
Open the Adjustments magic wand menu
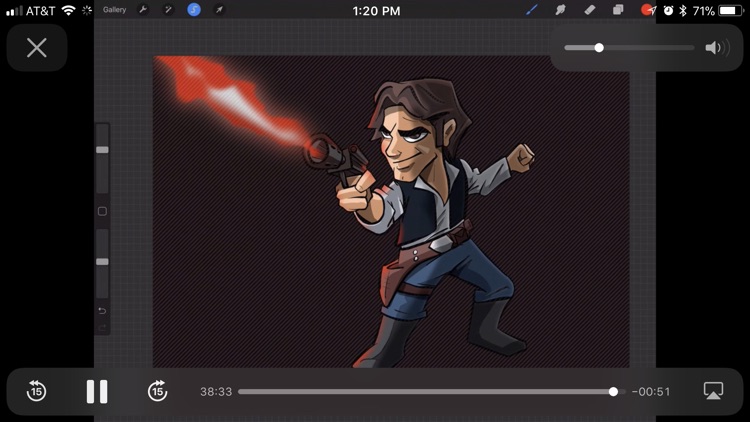click(x=168, y=10)
